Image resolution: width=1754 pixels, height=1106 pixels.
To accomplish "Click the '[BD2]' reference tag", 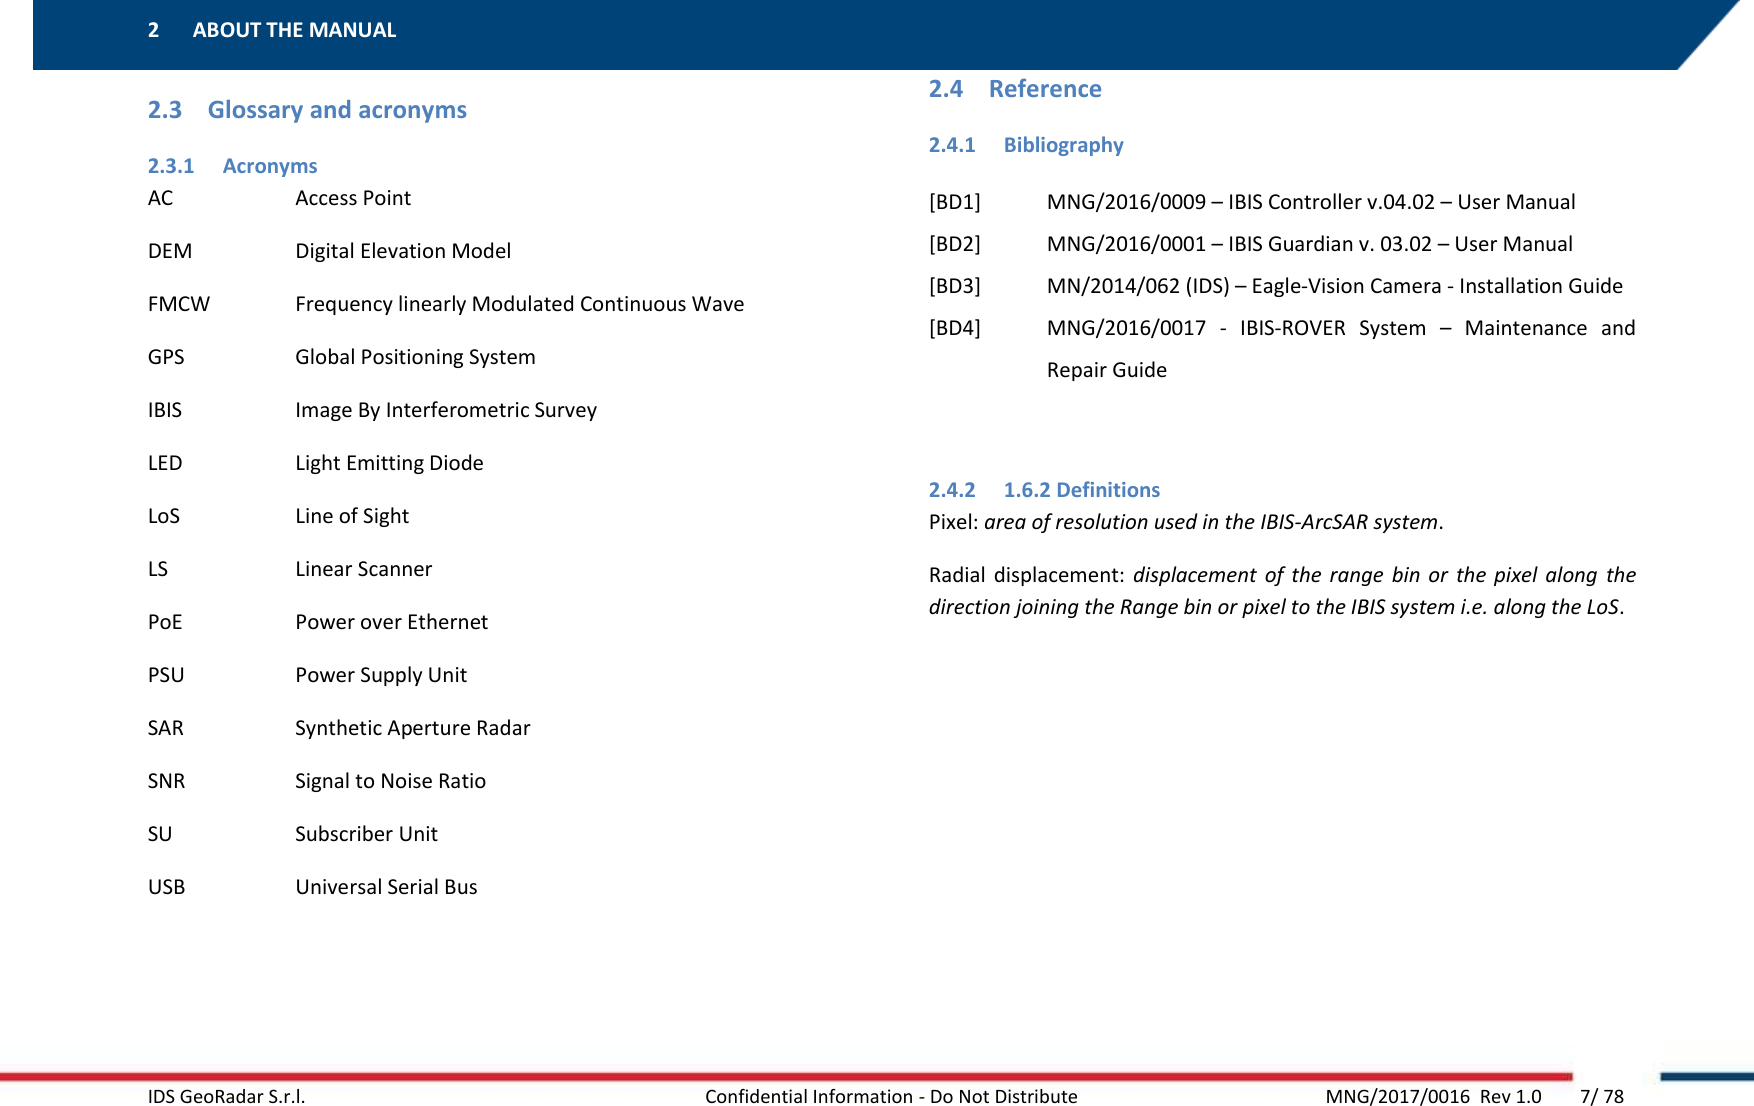I will pos(955,244).
